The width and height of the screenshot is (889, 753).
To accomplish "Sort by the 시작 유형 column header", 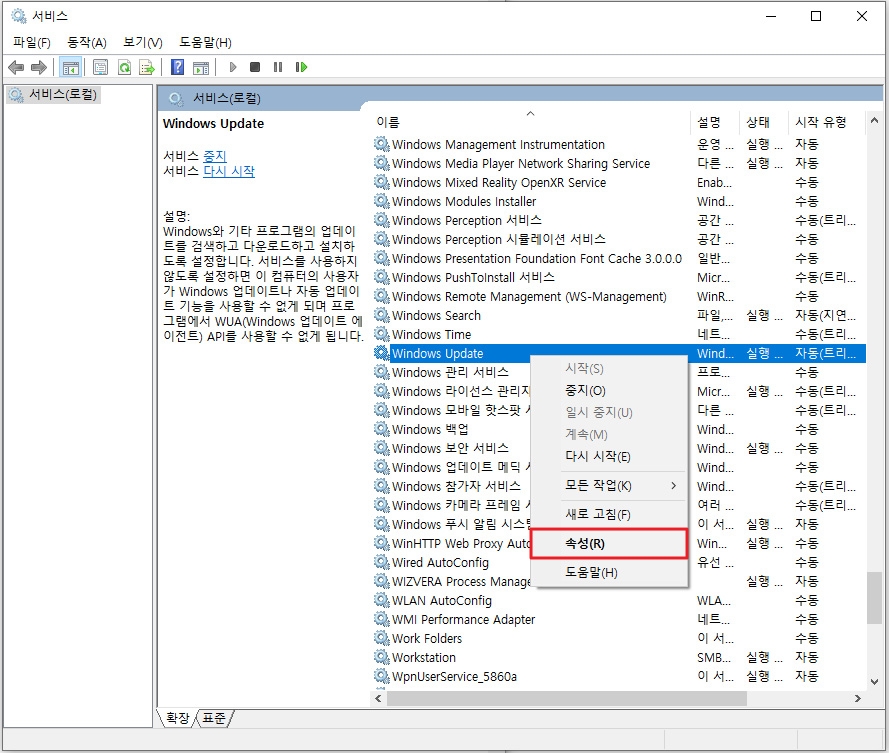I will (826, 122).
